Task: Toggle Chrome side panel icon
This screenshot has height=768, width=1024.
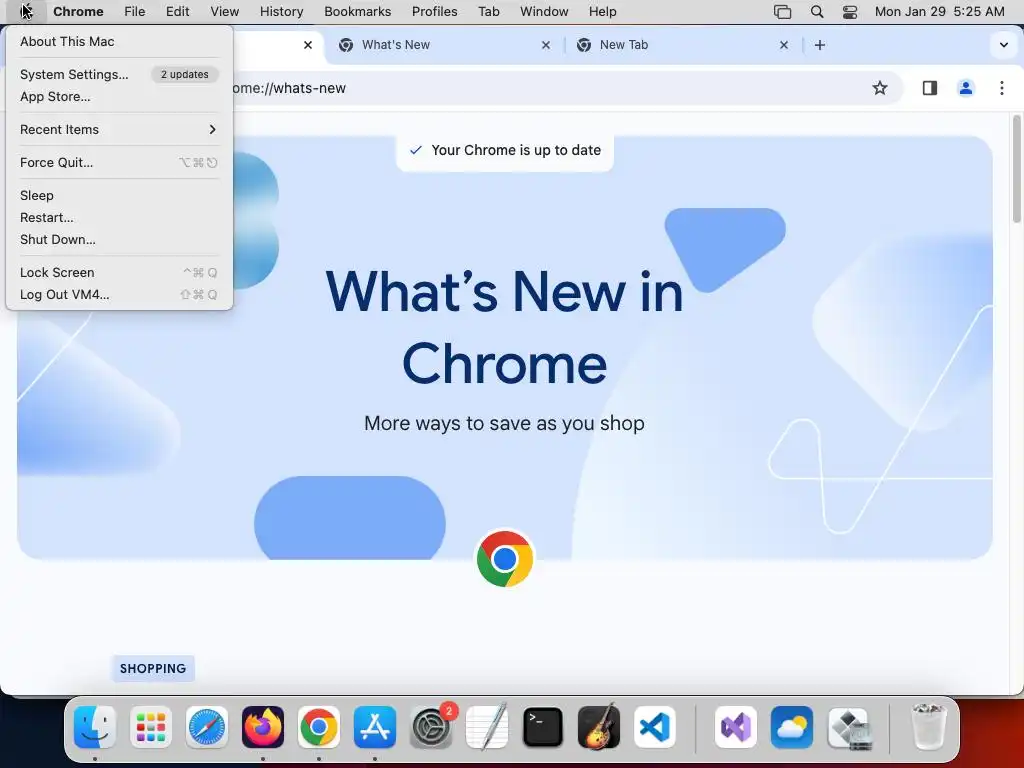Action: 929,88
